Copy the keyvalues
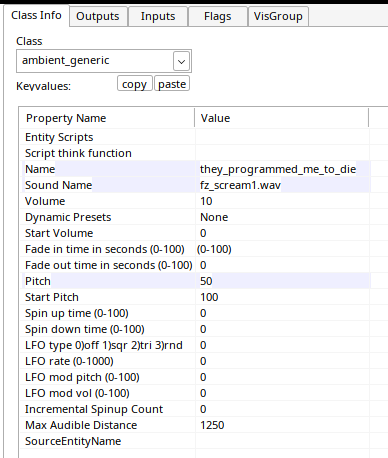This screenshot has height=458, width=388. pyautogui.click(x=134, y=84)
